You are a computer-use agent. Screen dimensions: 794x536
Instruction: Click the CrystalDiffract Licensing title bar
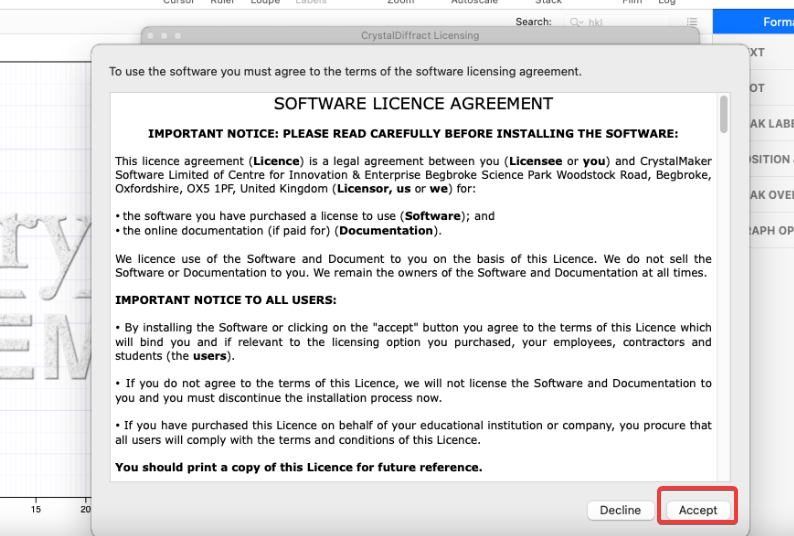point(420,35)
